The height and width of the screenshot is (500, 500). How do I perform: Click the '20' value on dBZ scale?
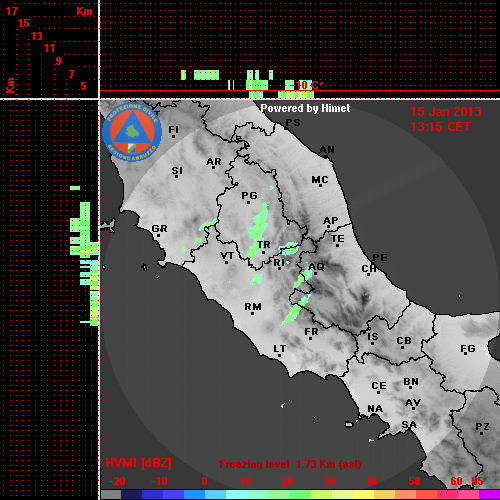click(x=287, y=481)
